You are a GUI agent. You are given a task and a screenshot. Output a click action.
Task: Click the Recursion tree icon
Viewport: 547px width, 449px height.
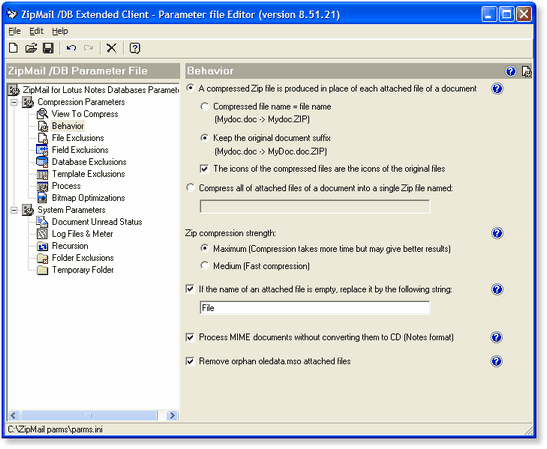42,246
